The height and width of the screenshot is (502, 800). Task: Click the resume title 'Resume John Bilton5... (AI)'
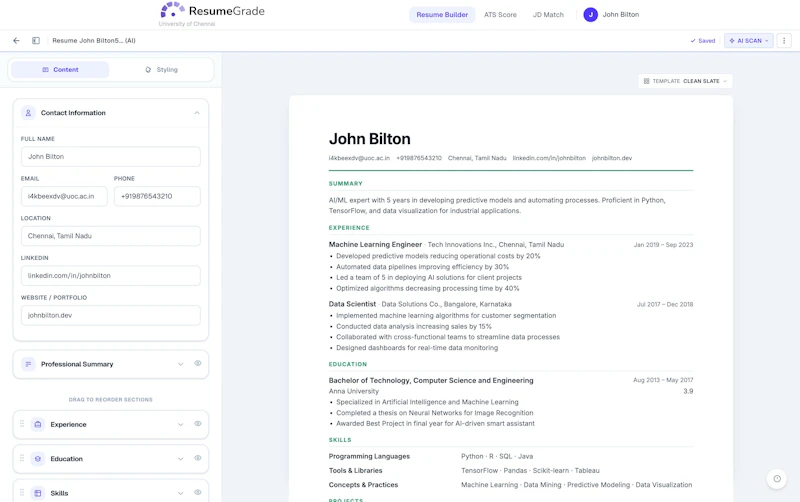pyautogui.click(x=94, y=40)
